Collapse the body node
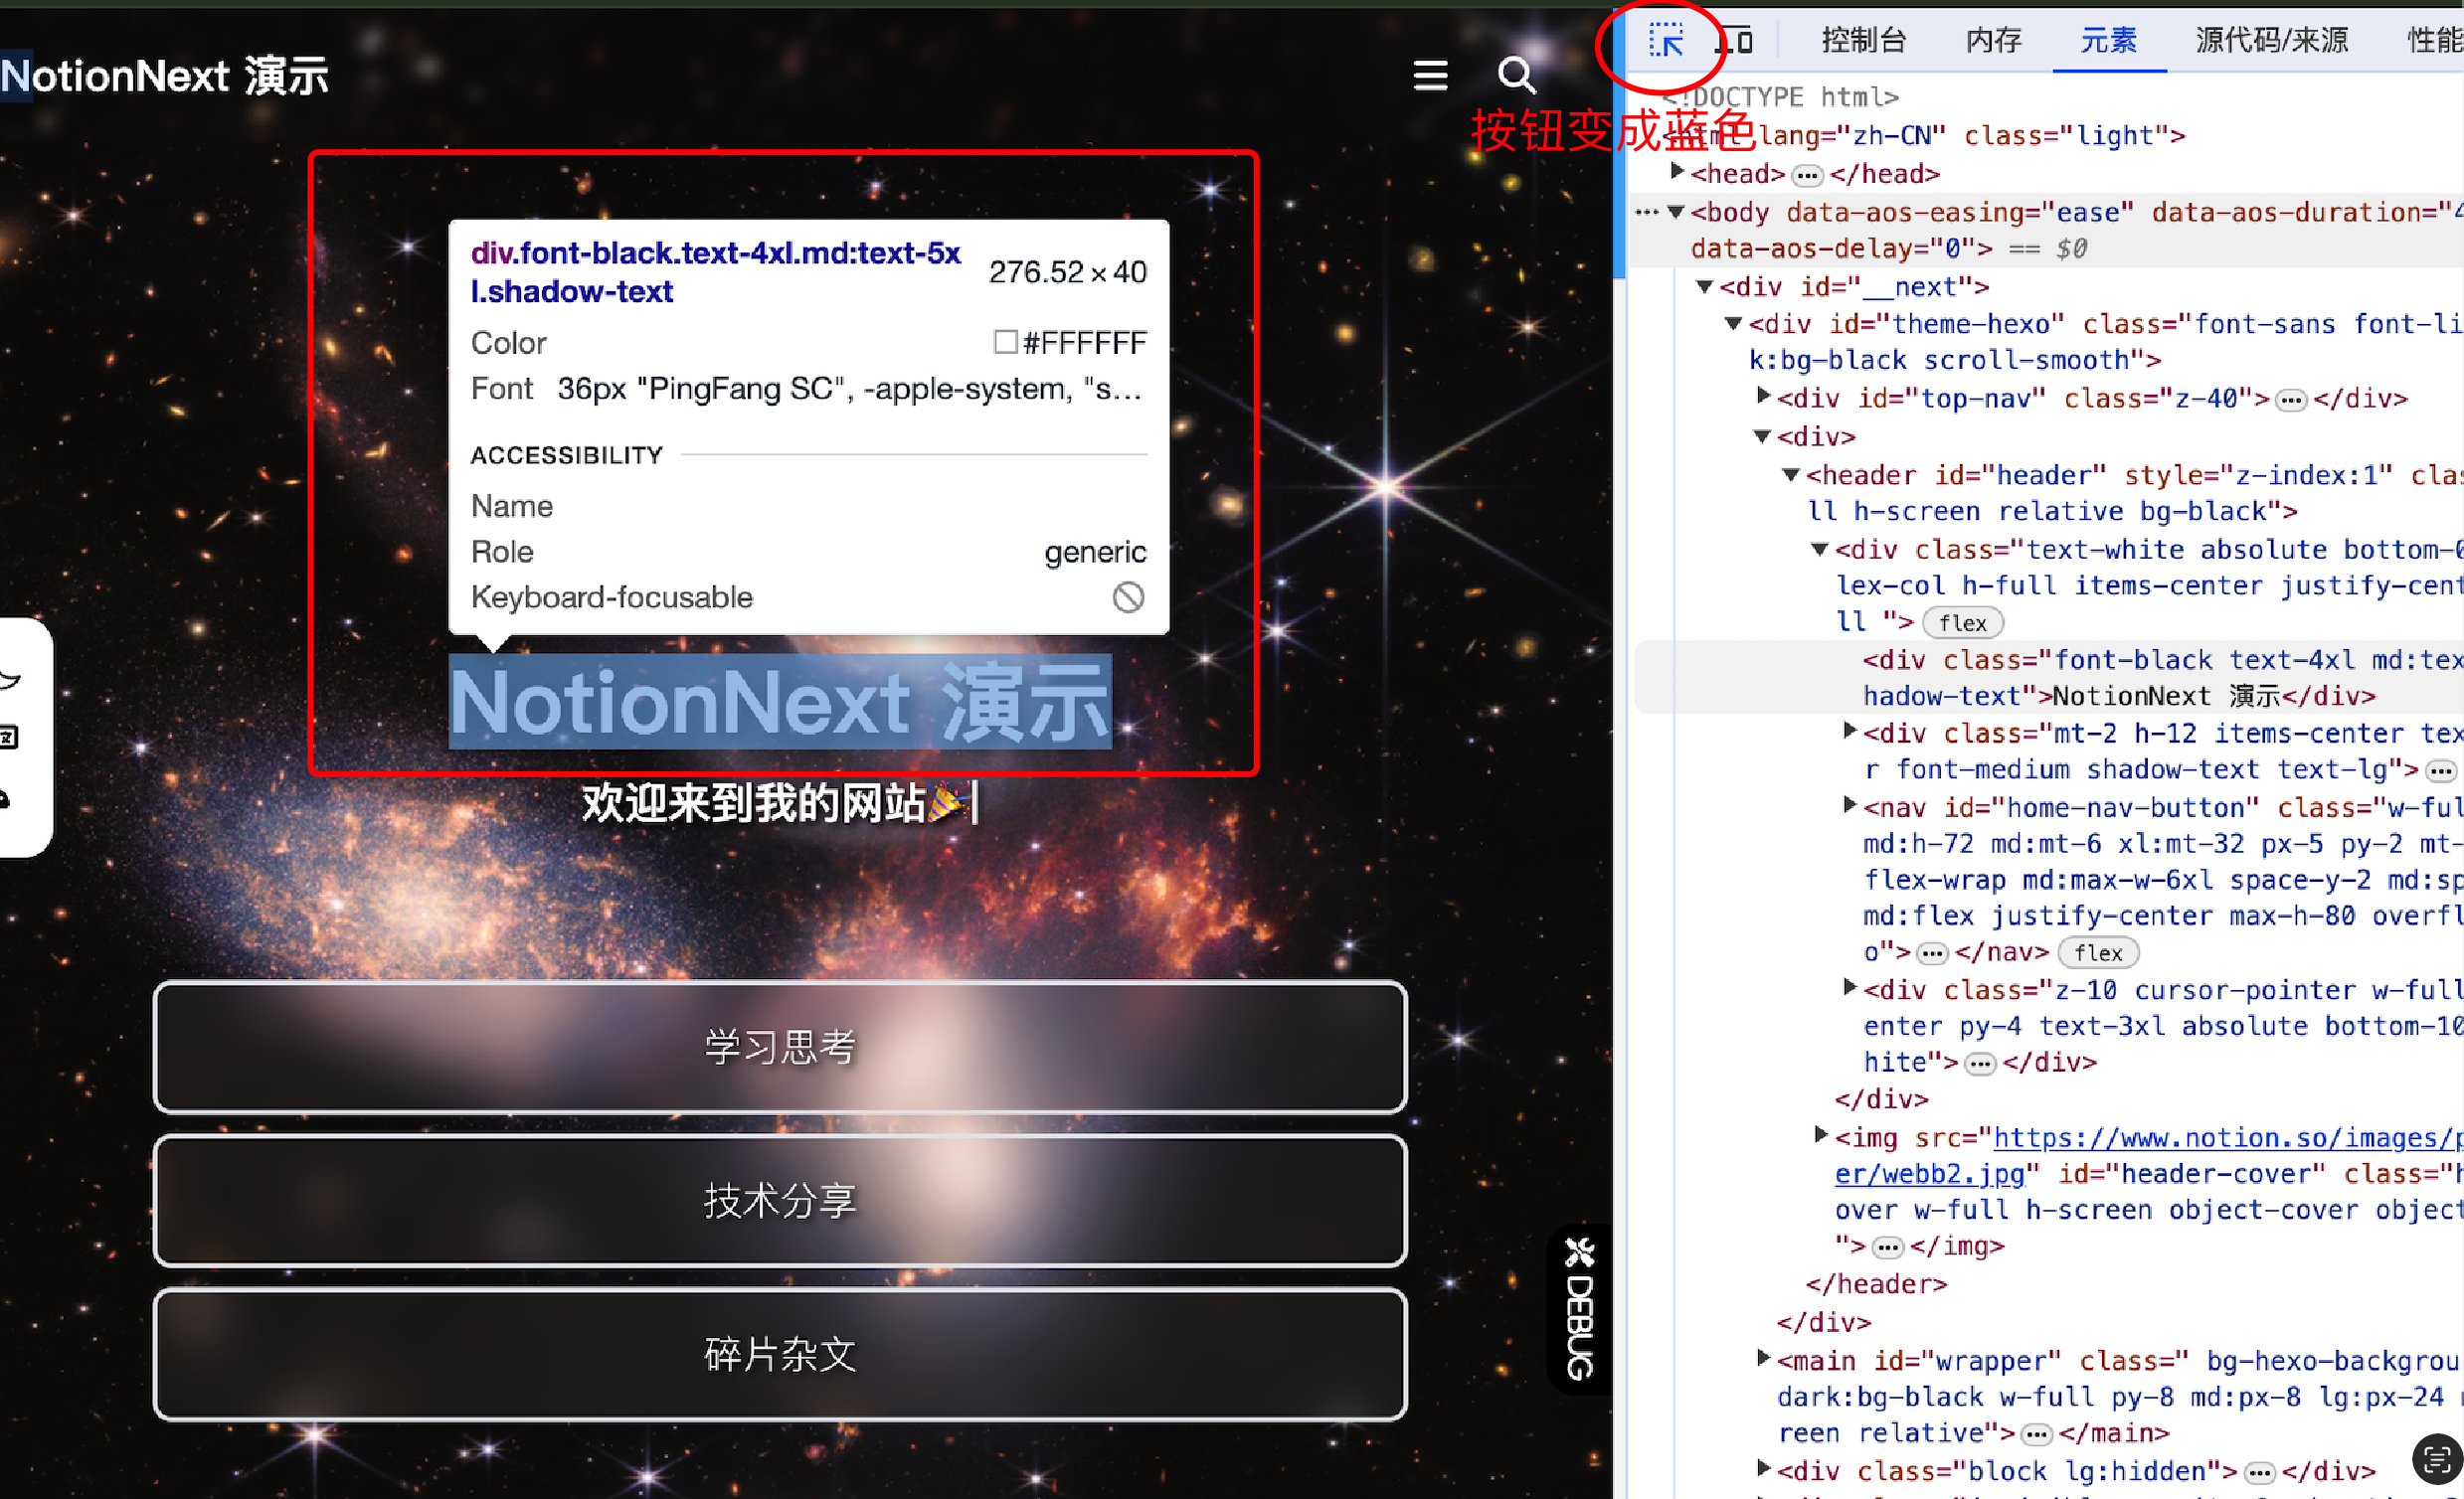The width and height of the screenshot is (2464, 1499). point(1676,212)
